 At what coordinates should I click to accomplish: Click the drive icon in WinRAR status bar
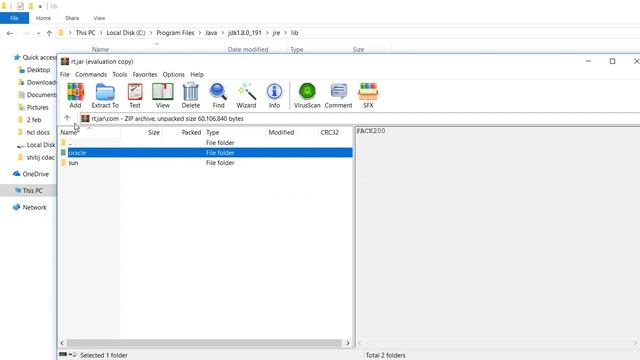pyautogui.click(x=63, y=355)
